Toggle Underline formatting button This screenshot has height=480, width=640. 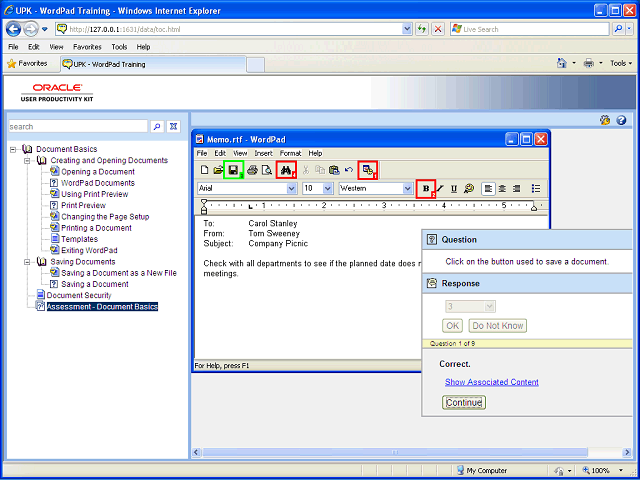point(454,189)
